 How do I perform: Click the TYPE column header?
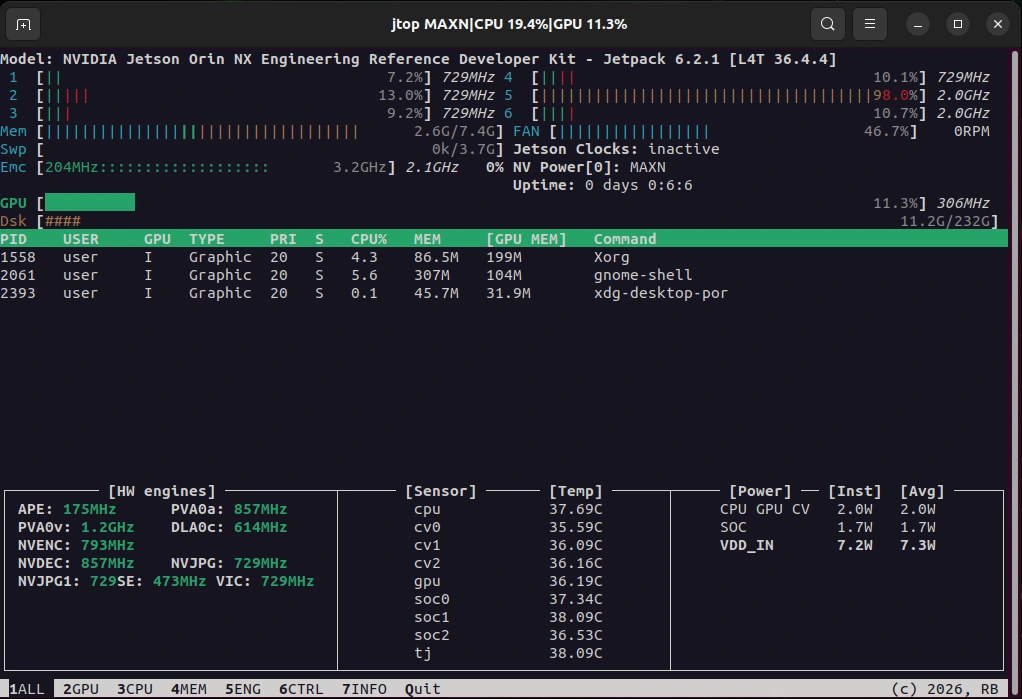click(207, 239)
